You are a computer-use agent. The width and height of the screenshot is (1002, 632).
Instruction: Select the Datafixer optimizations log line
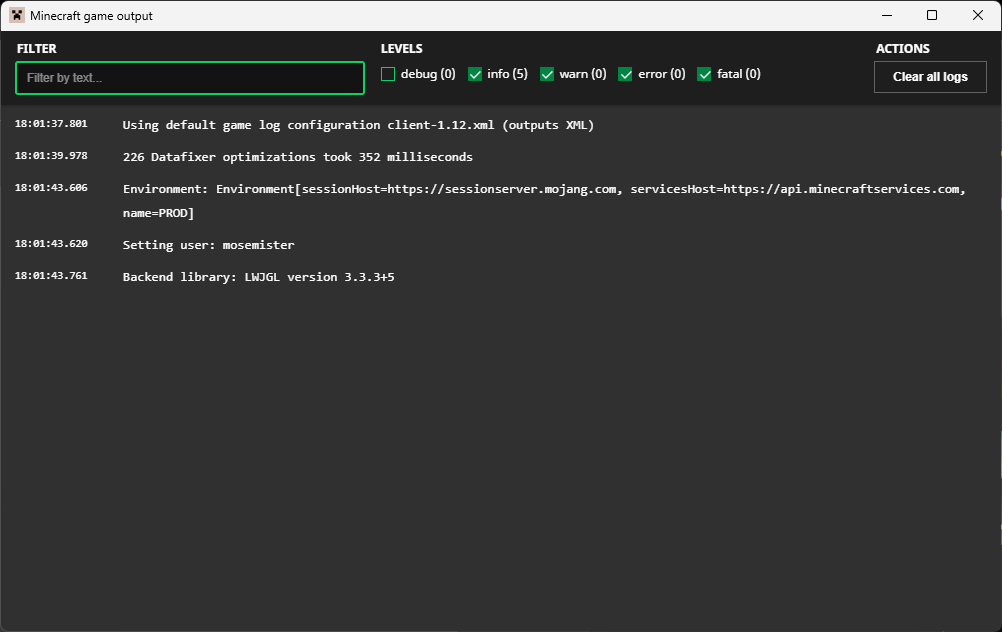298,157
